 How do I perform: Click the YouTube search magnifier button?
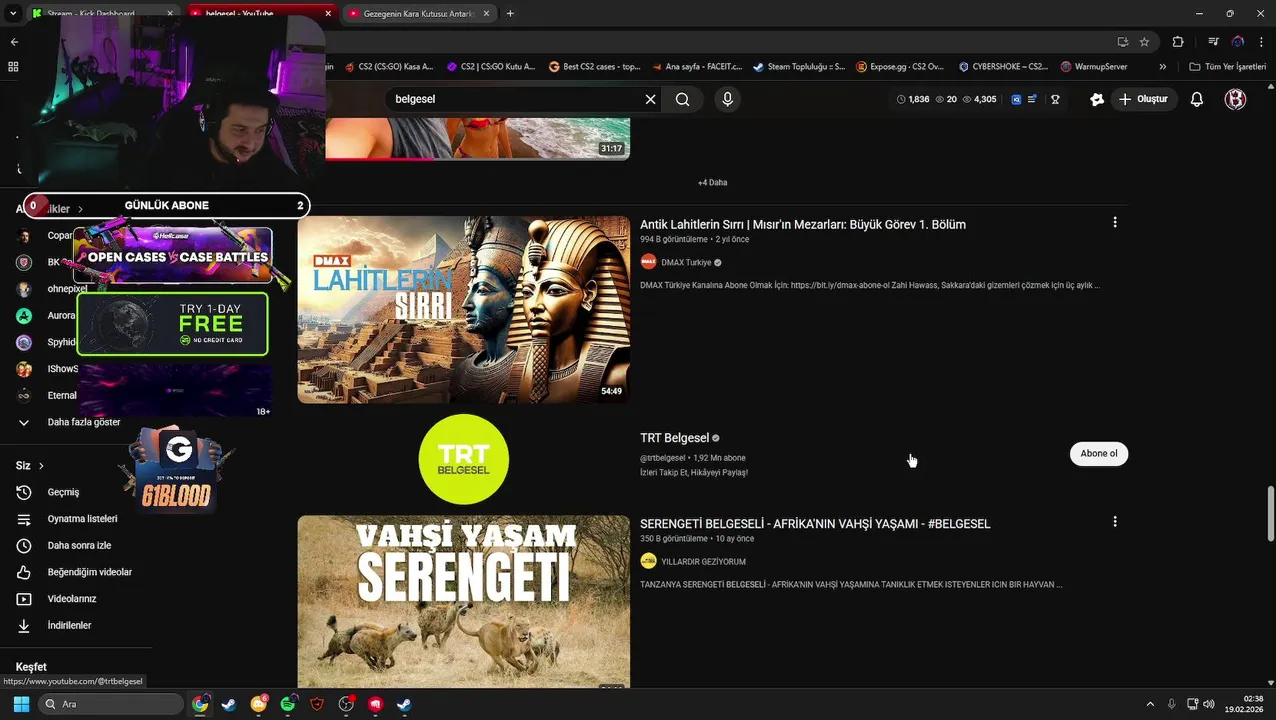(682, 99)
